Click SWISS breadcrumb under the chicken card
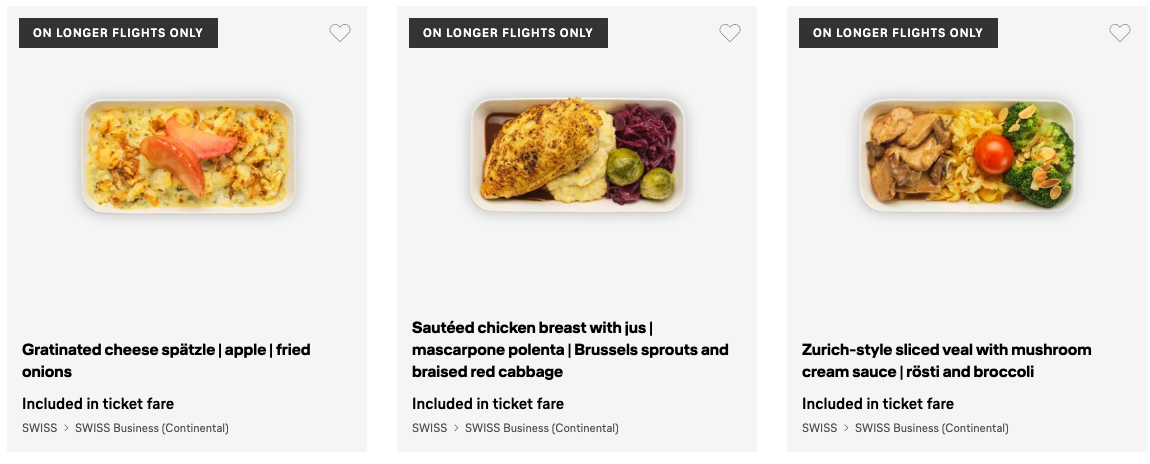The width and height of the screenshot is (1150, 464). point(429,428)
